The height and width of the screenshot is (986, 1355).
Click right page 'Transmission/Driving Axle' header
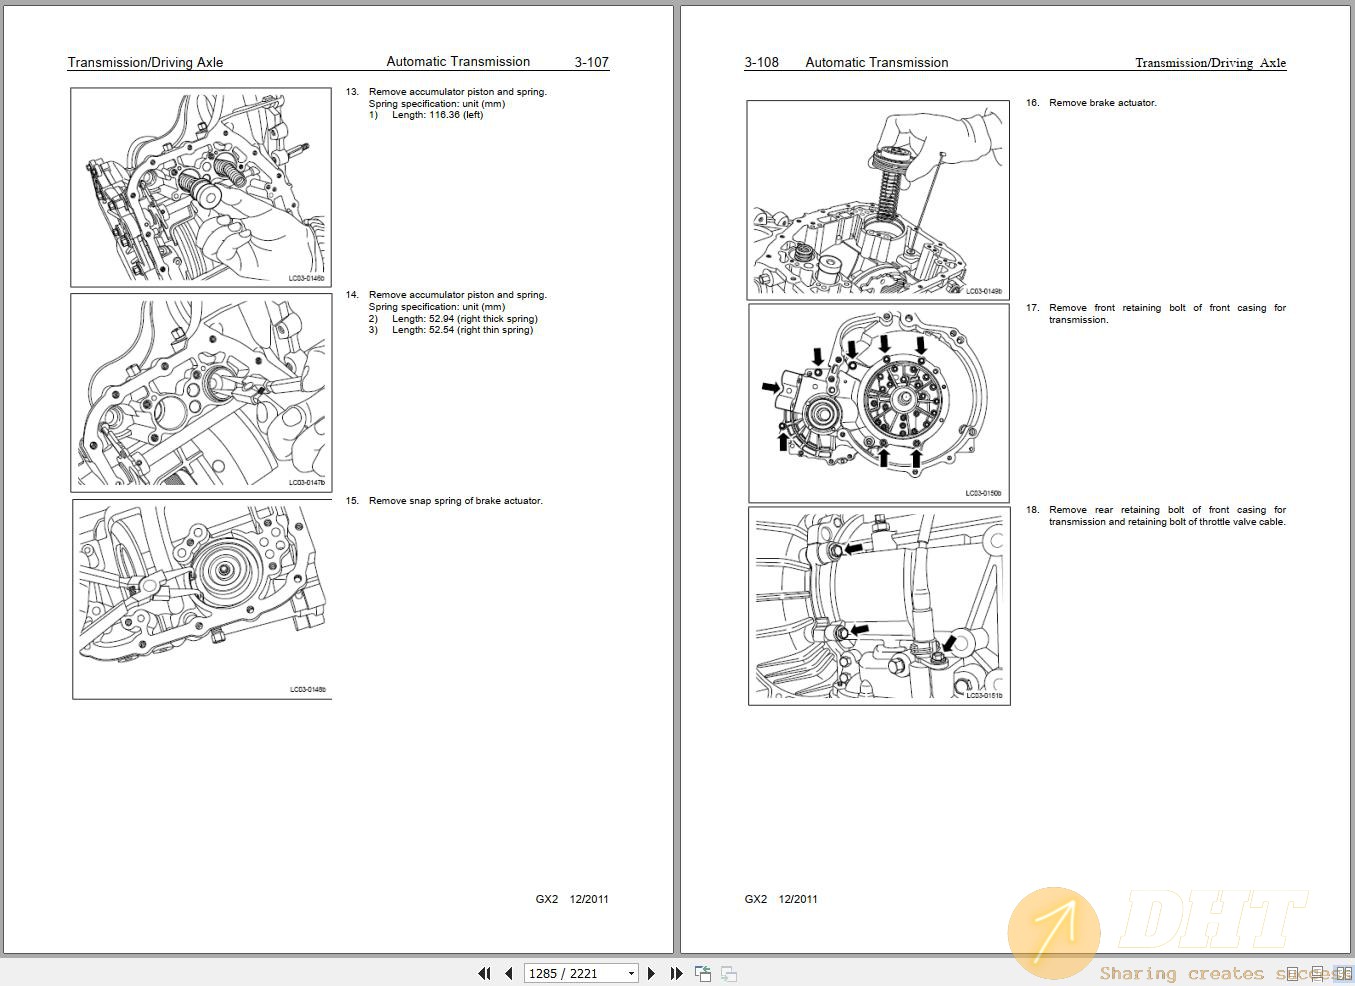click(1210, 62)
